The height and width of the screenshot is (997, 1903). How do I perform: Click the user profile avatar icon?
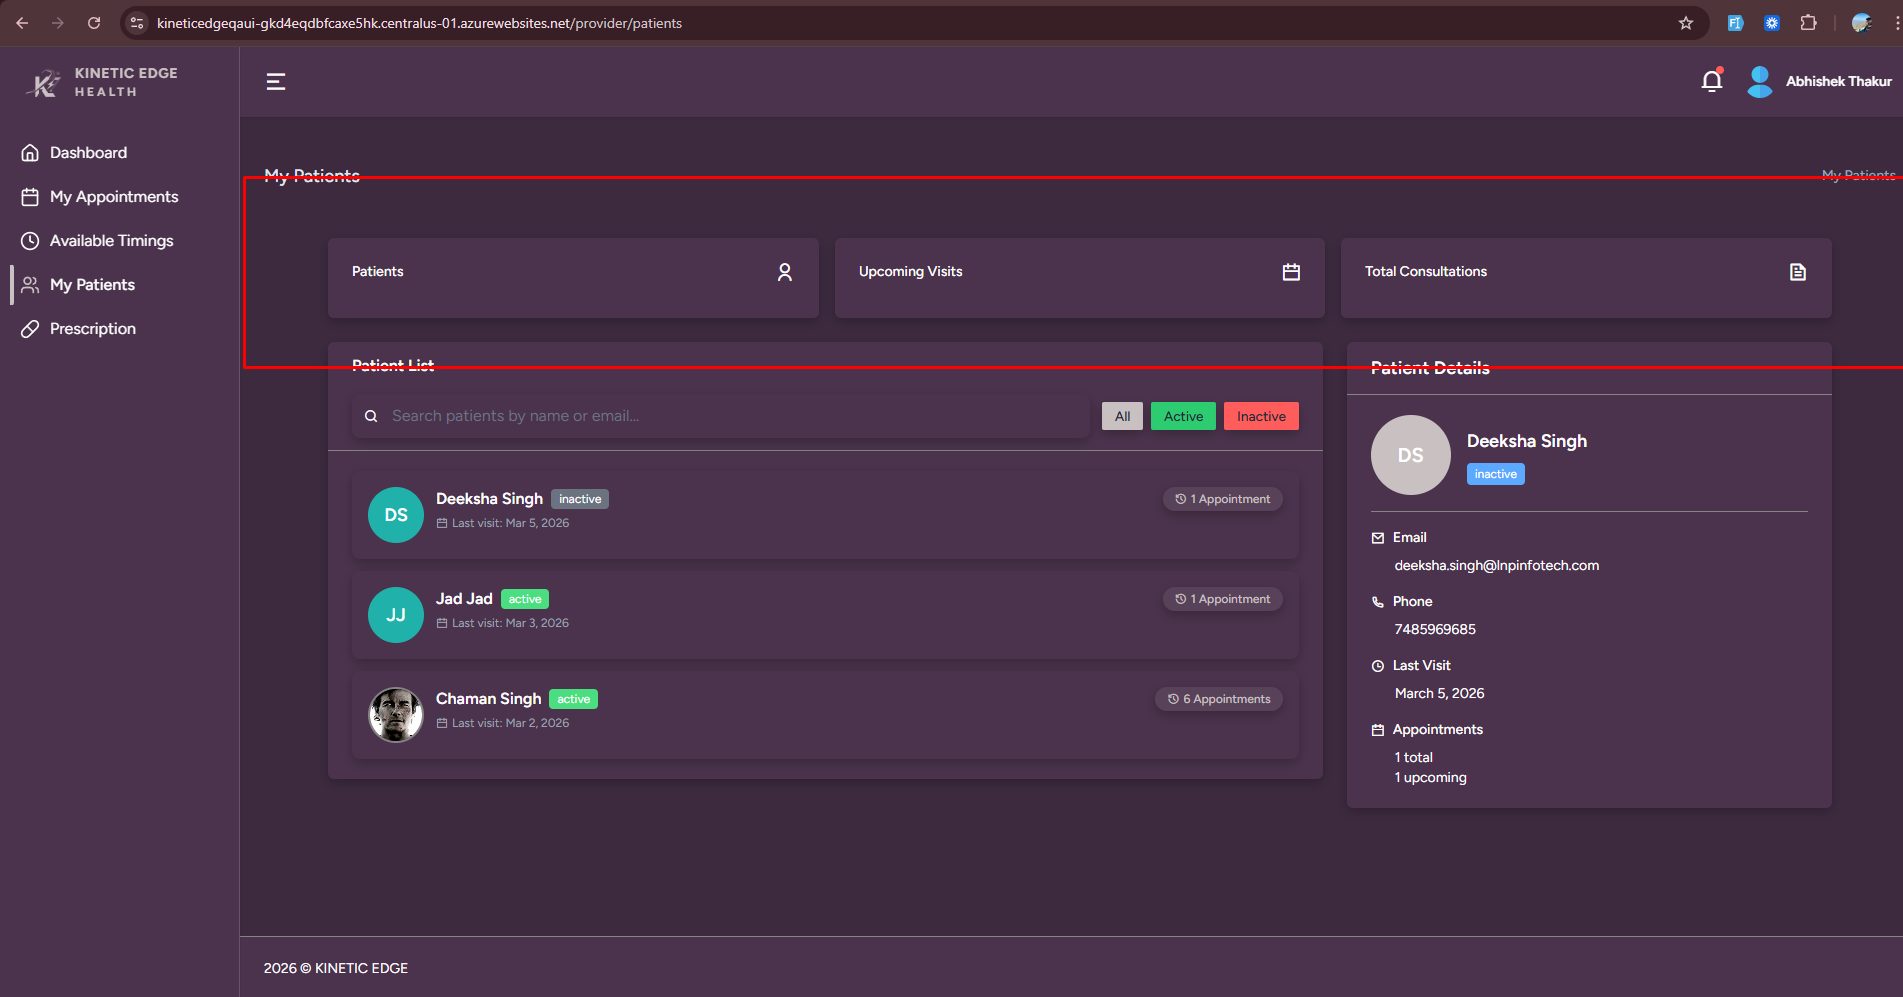click(x=1759, y=82)
